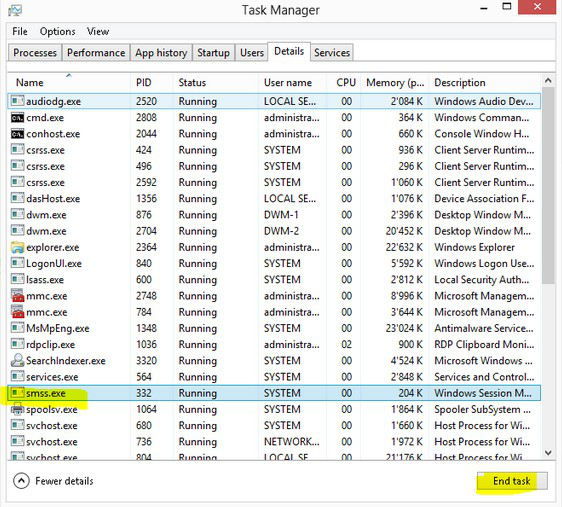Click the services.exe process icon
This screenshot has height=507, width=562.
coord(17,377)
